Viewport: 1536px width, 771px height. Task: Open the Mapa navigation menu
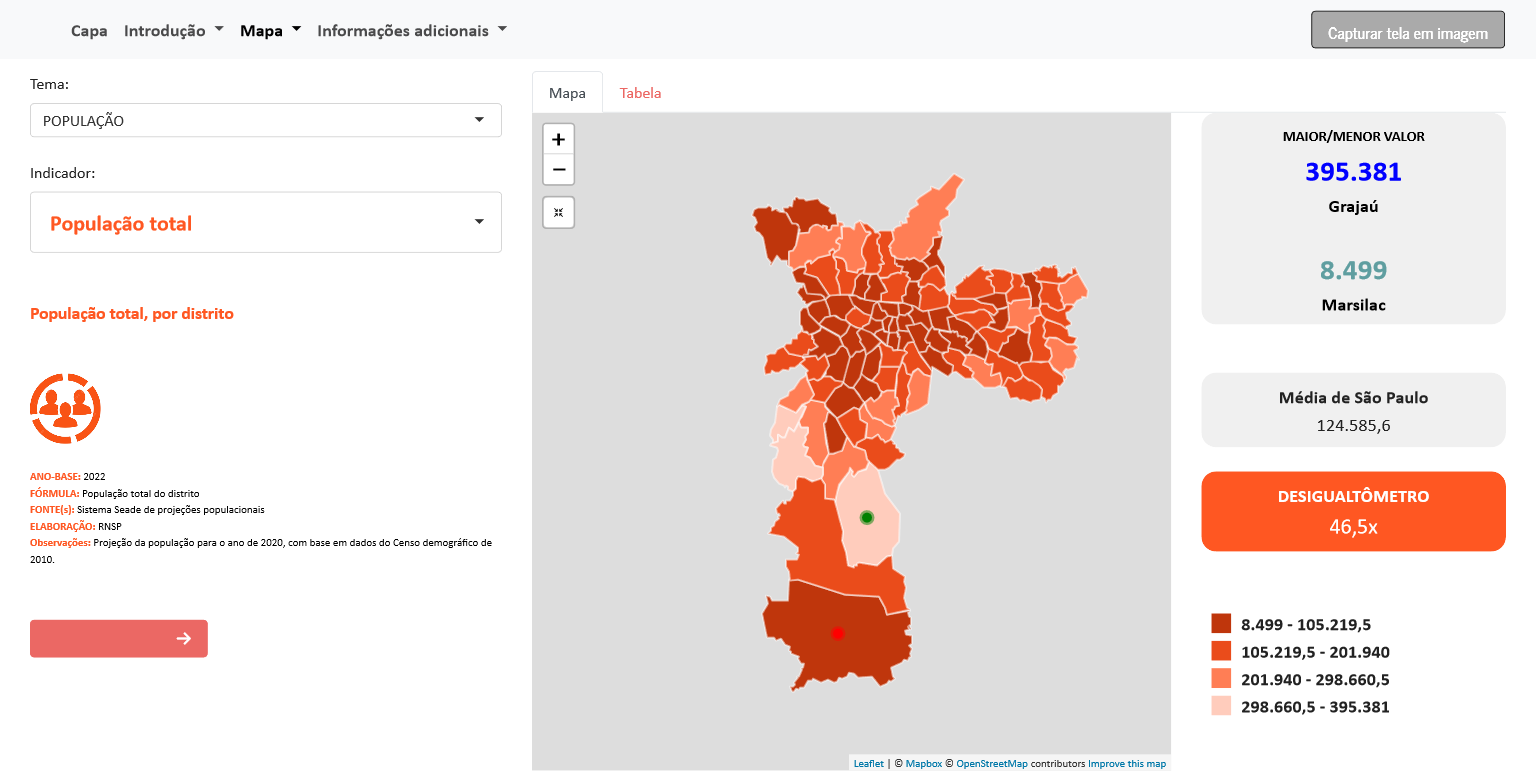[270, 30]
